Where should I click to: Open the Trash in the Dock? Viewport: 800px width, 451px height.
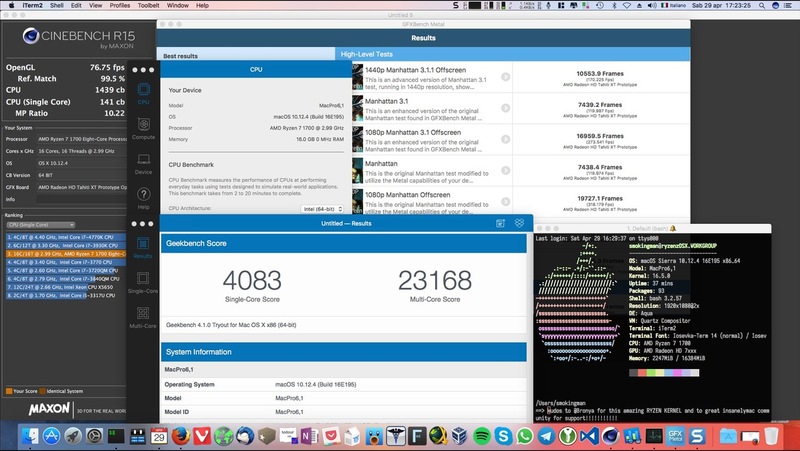pos(771,436)
